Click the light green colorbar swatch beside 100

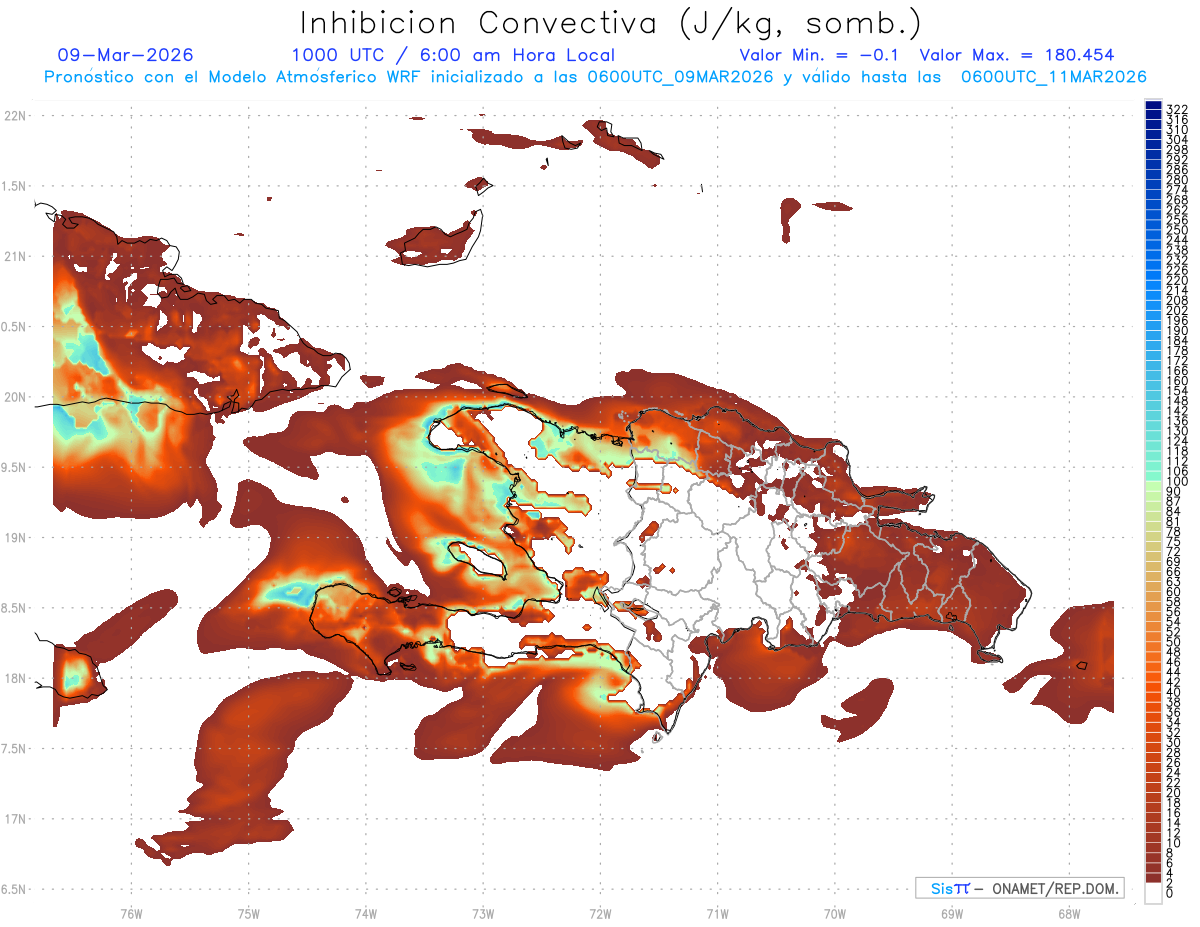1153,486
